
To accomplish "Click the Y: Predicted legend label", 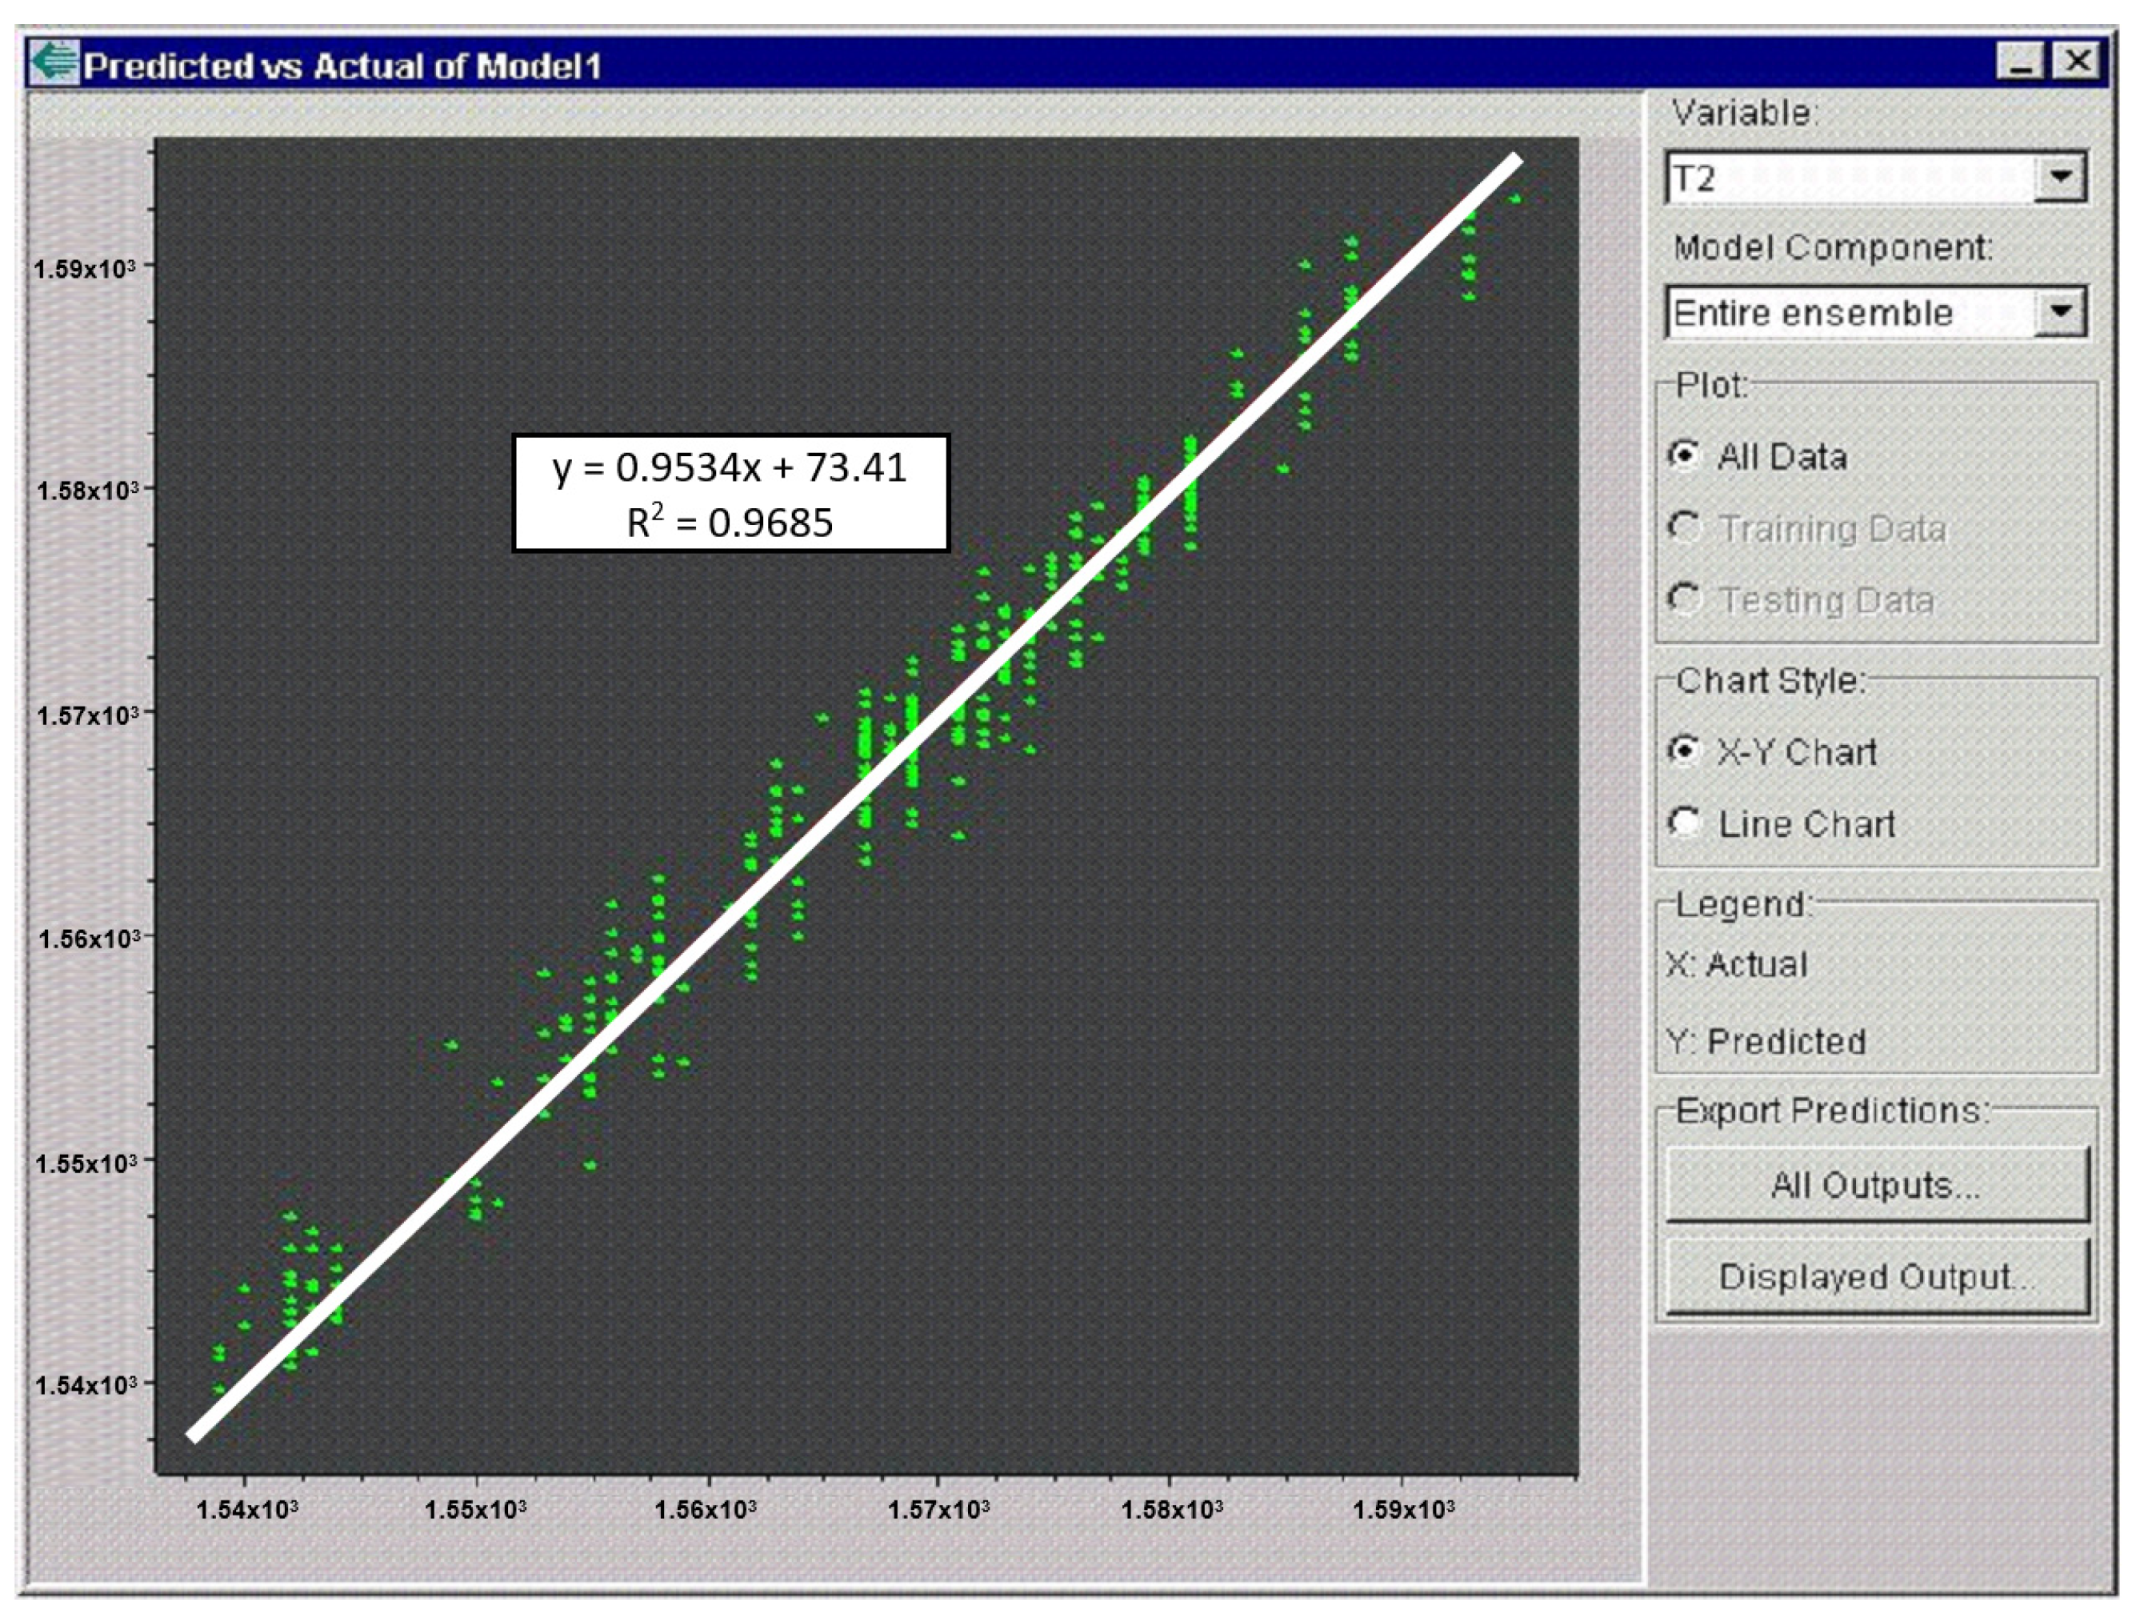I will point(1767,1042).
